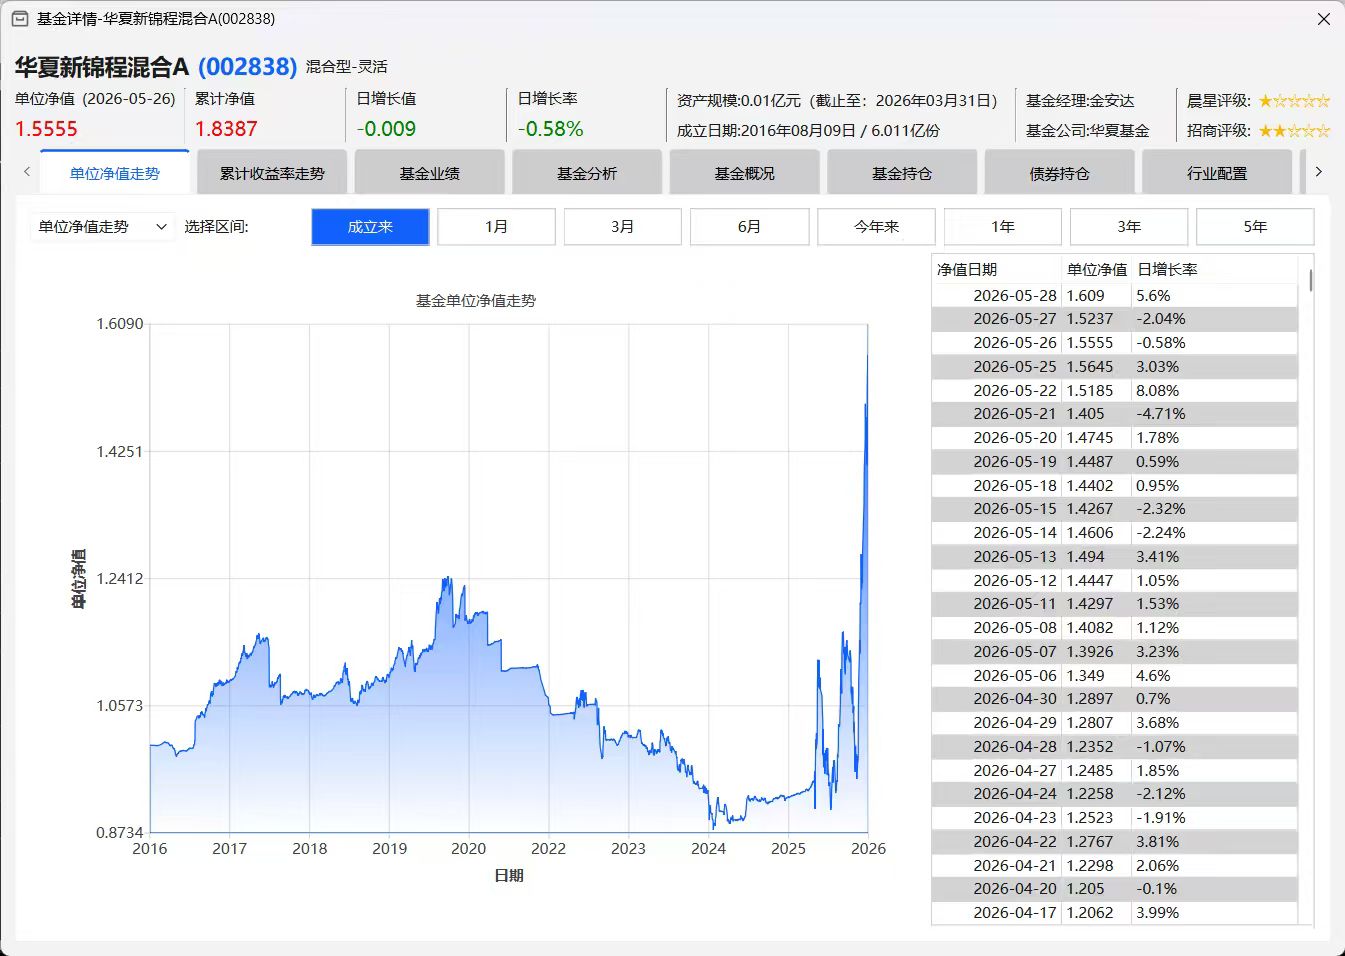Select the row dated 2026-05-22
This screenshot has height=956, width=1345.
(x=1115, y=391)
